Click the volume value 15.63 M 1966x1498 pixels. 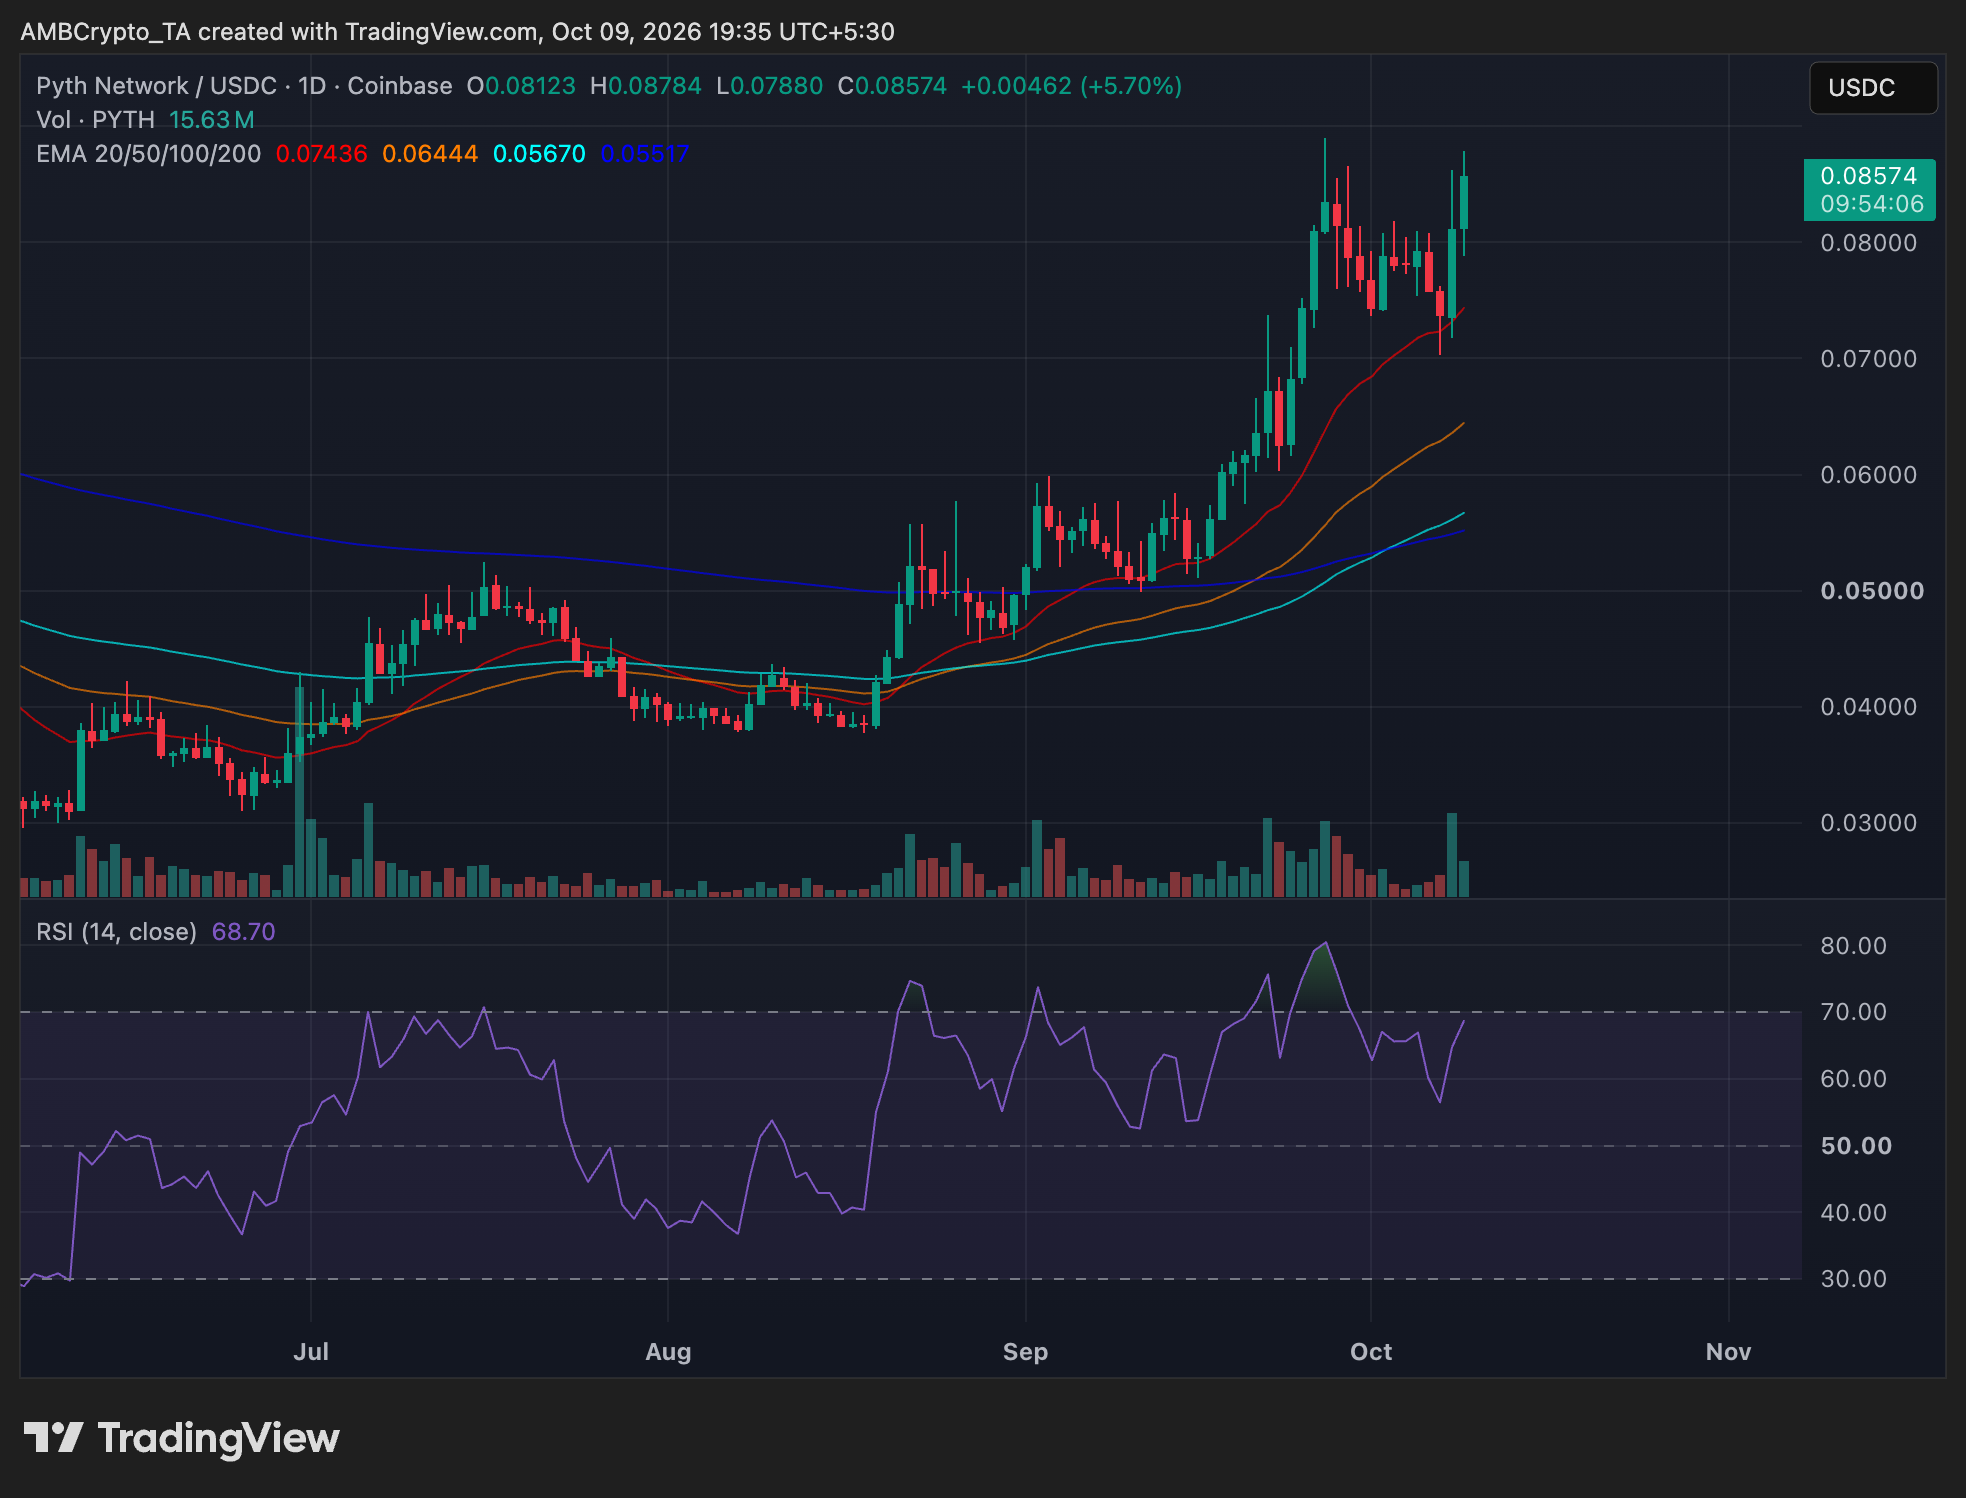pos(212,120)
